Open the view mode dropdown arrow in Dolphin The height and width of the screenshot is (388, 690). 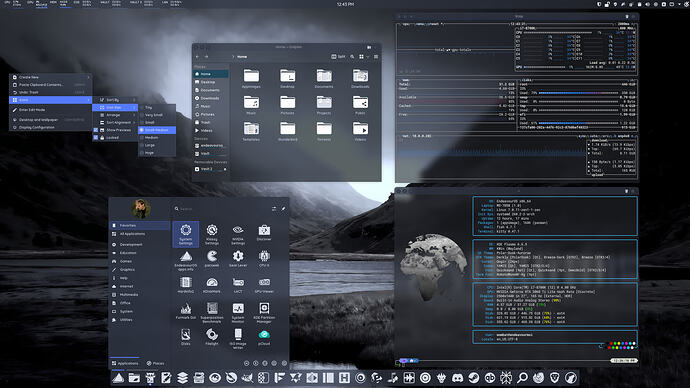click(368, 57)
